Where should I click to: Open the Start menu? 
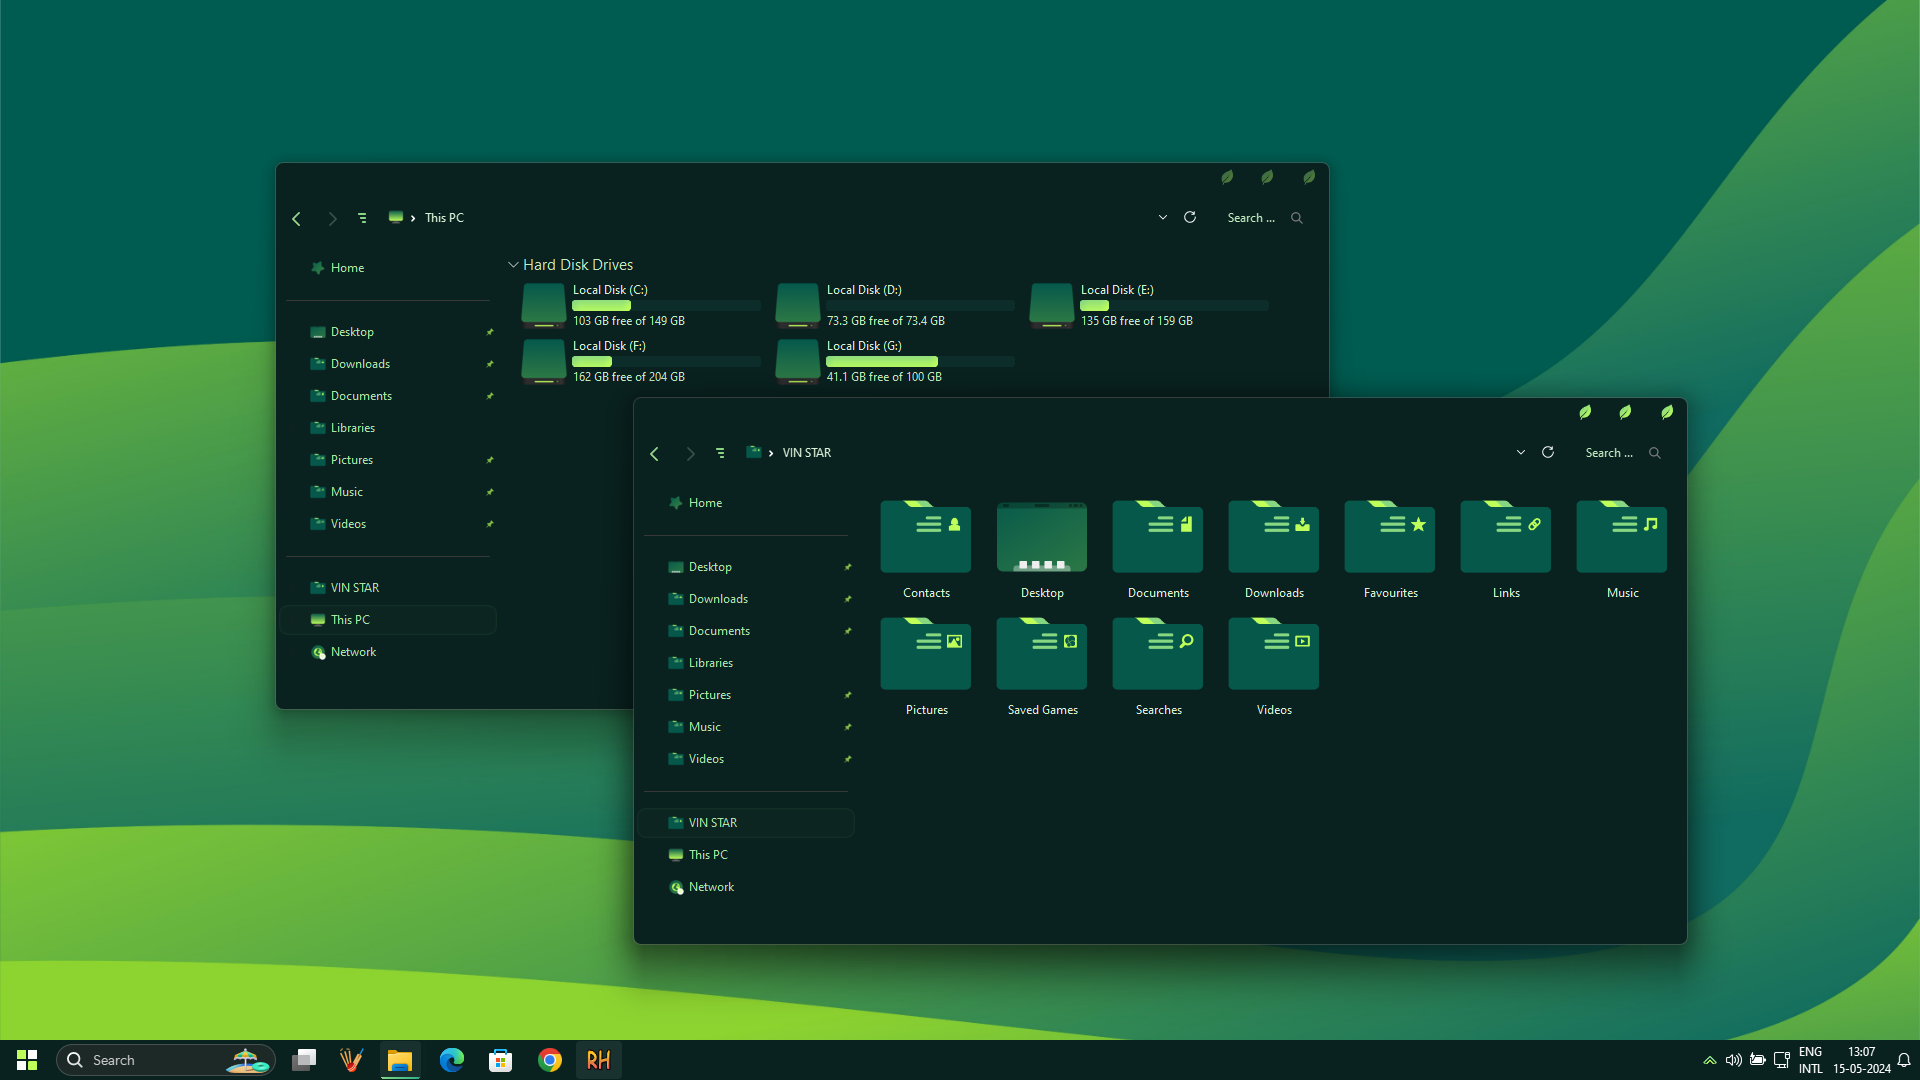26,1059
